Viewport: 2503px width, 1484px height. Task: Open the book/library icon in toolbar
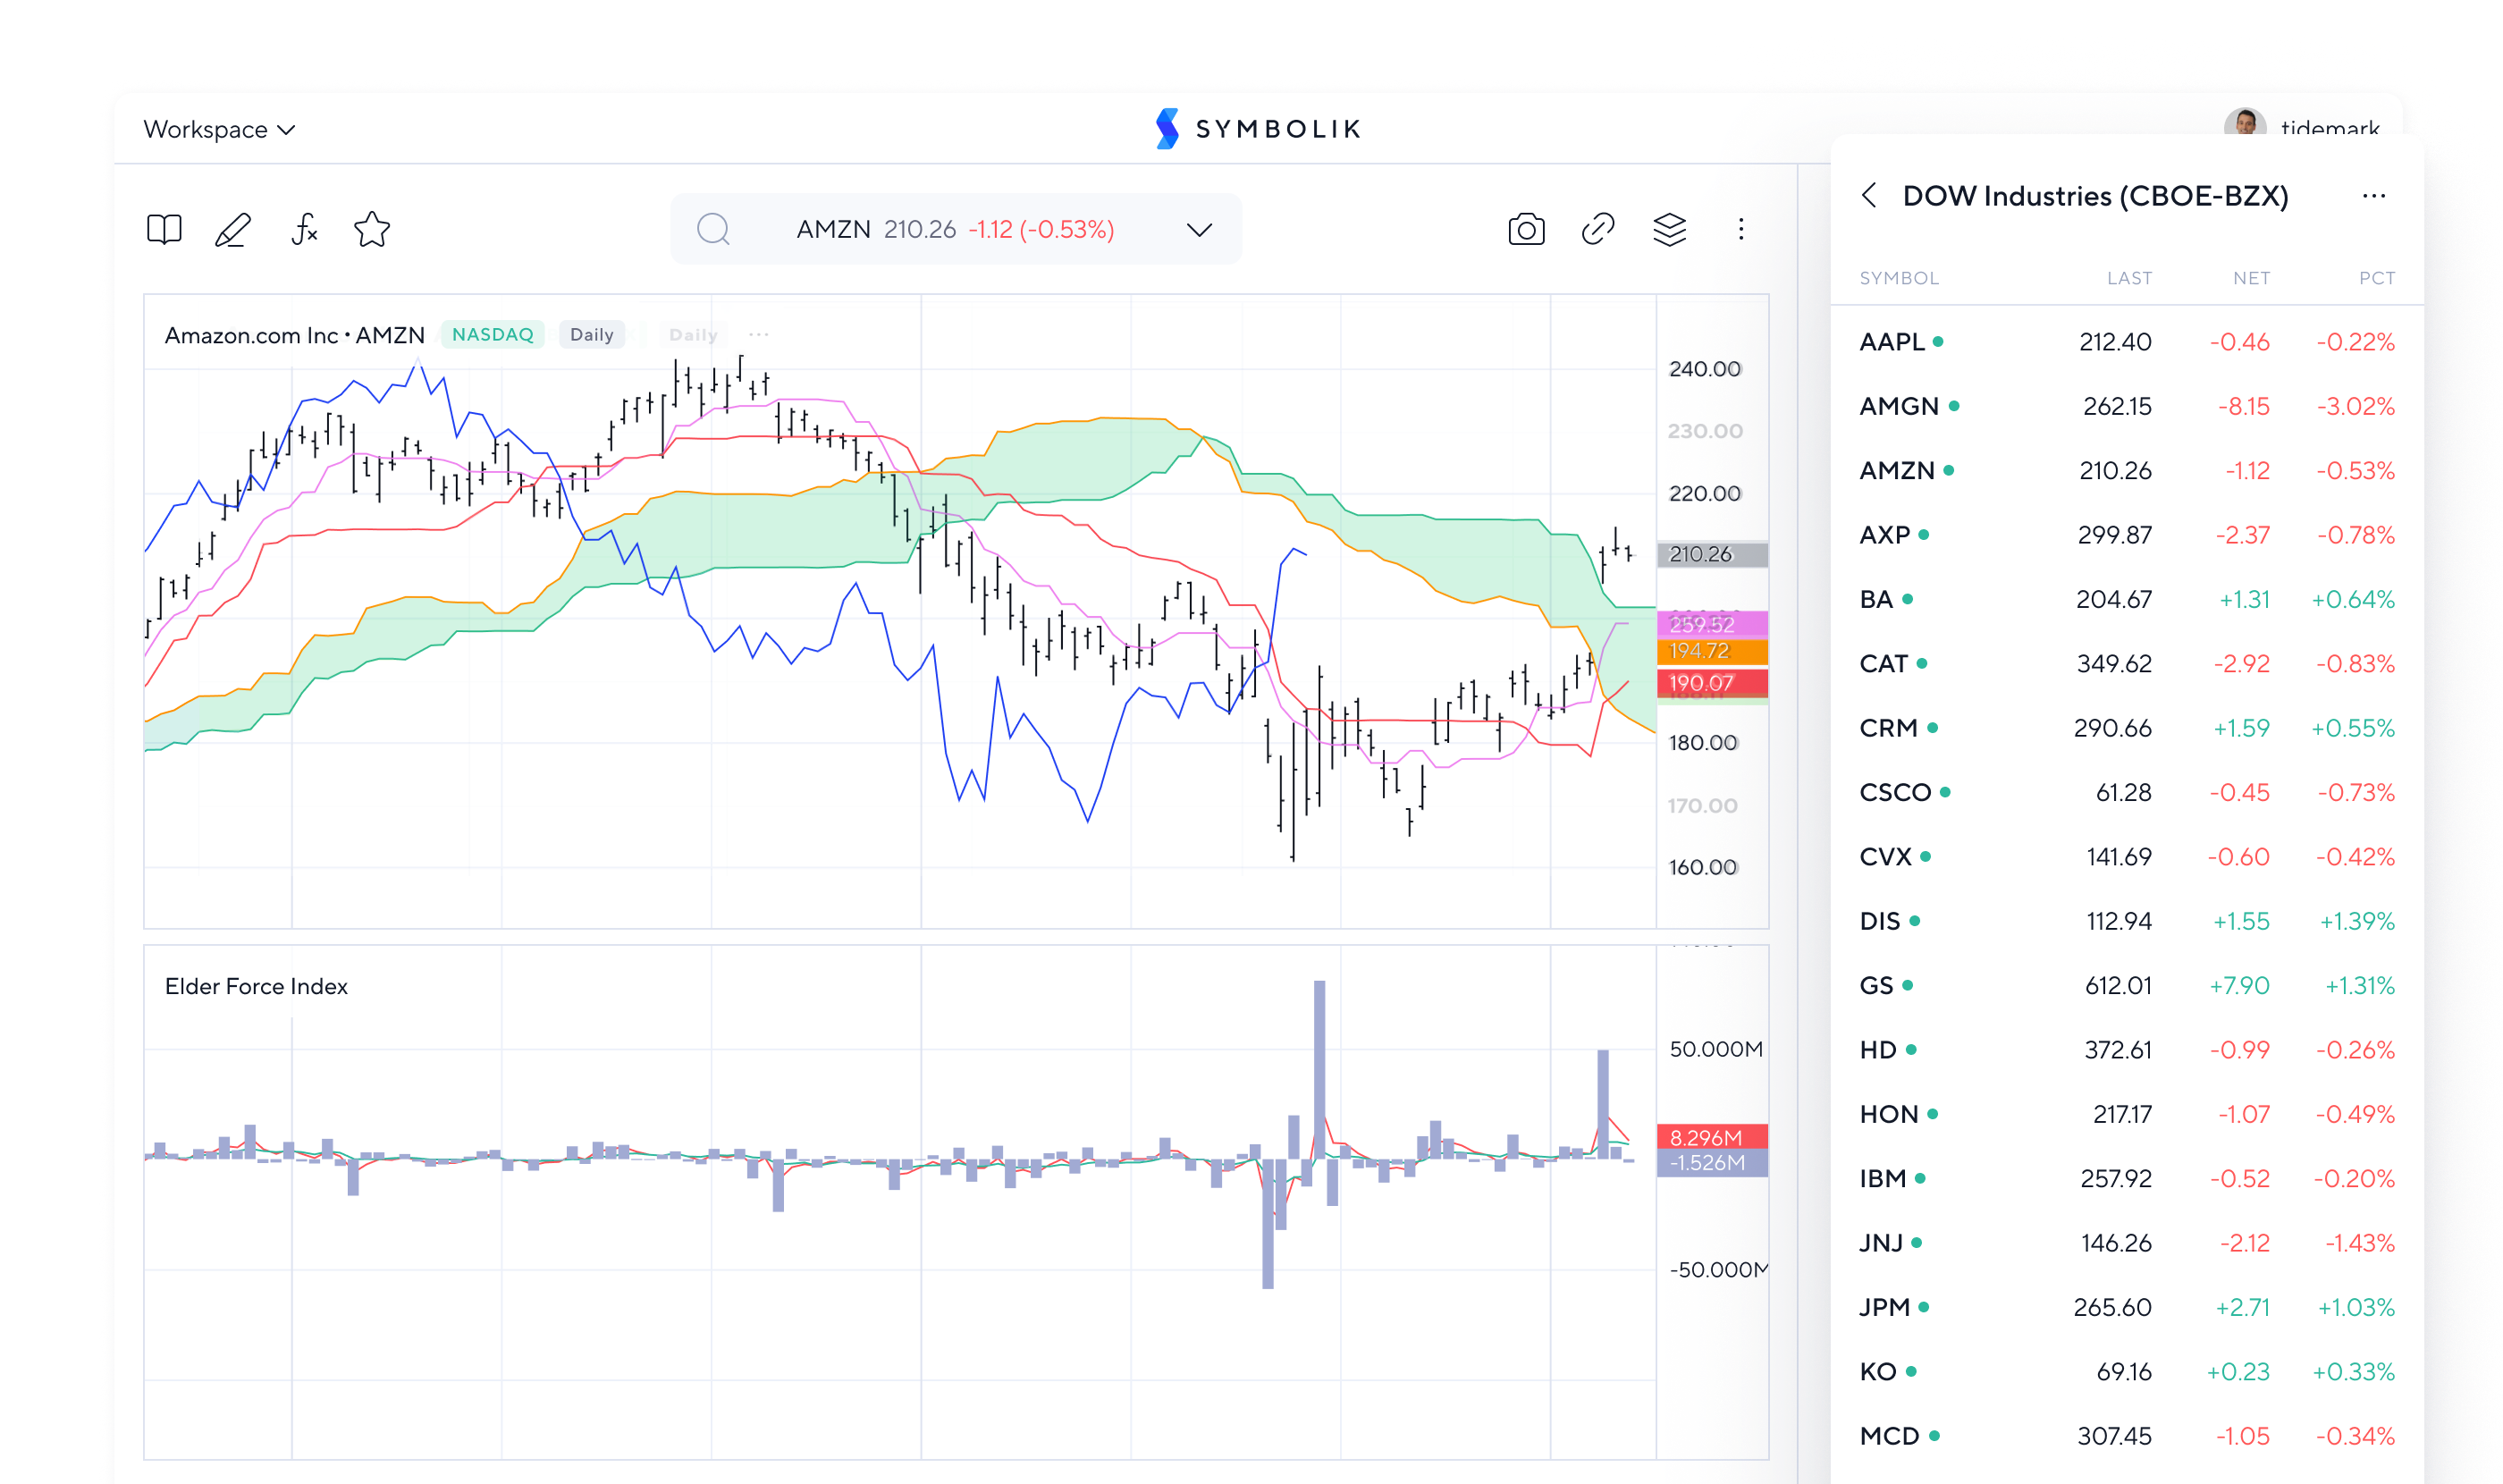click(164, 230)
